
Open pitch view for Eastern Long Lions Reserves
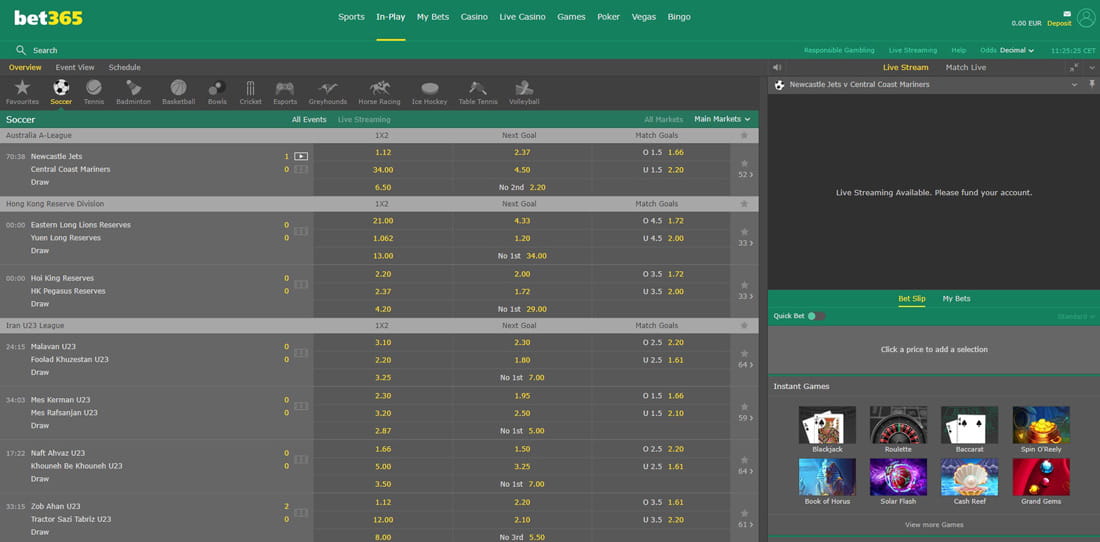[x=301, y=231]
